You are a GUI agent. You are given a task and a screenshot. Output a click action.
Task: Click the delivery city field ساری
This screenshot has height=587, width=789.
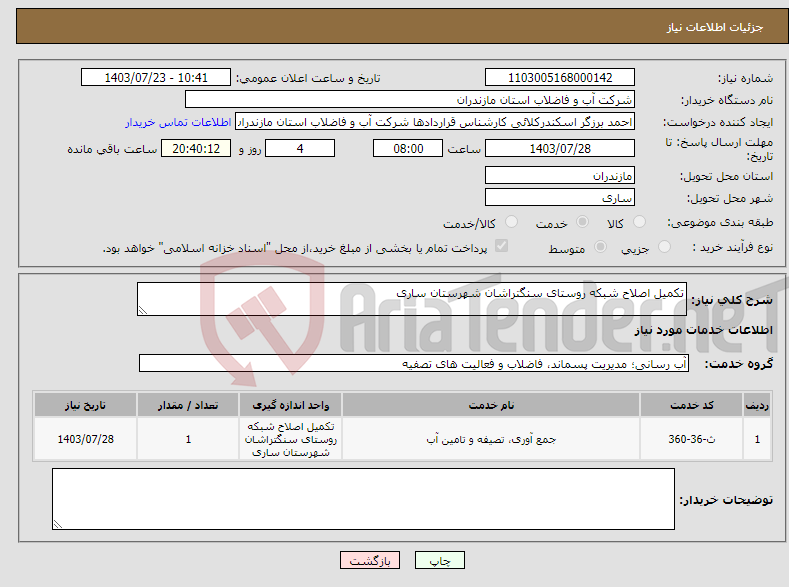(560, 197)
